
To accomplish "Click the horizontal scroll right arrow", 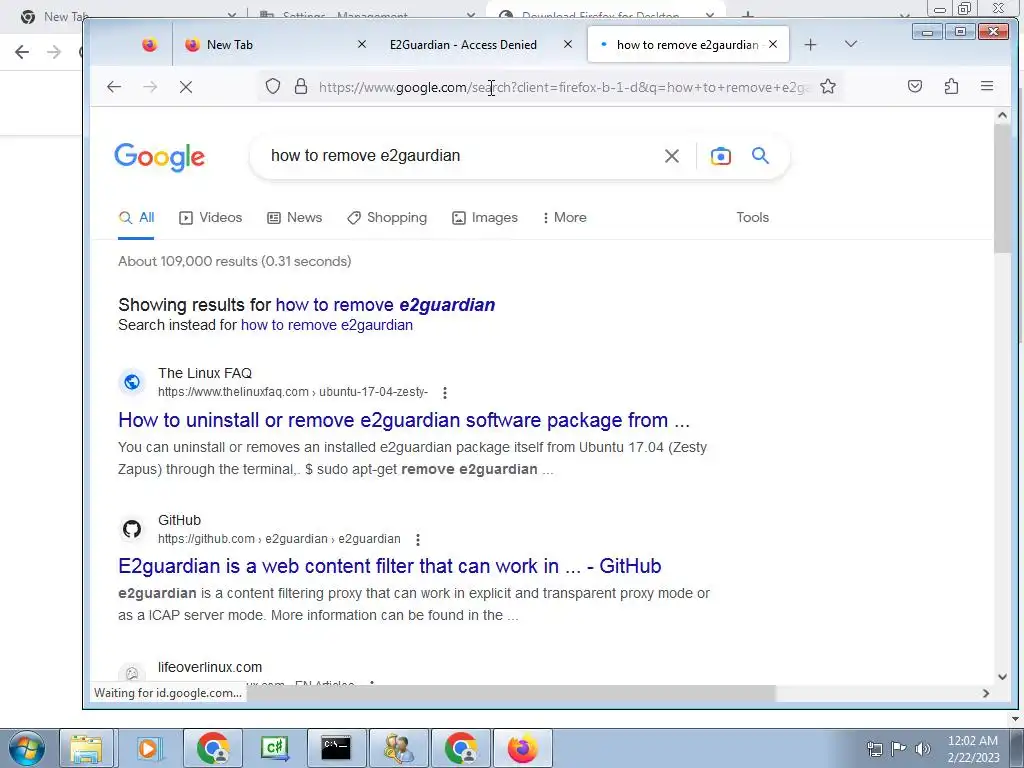I will [x=985, y=693].
